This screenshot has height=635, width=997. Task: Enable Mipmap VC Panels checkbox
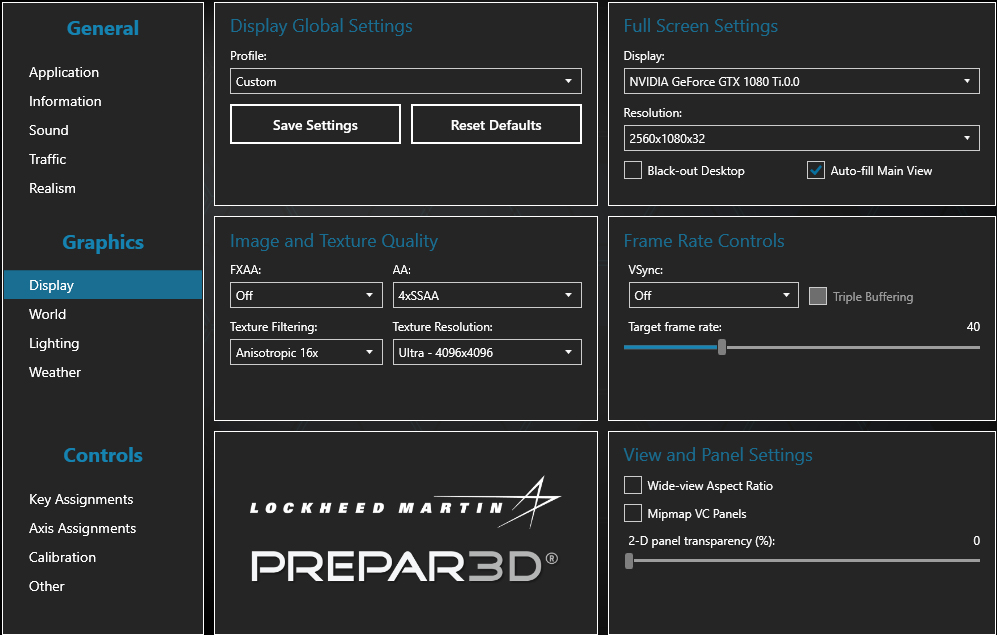(633, 513)
